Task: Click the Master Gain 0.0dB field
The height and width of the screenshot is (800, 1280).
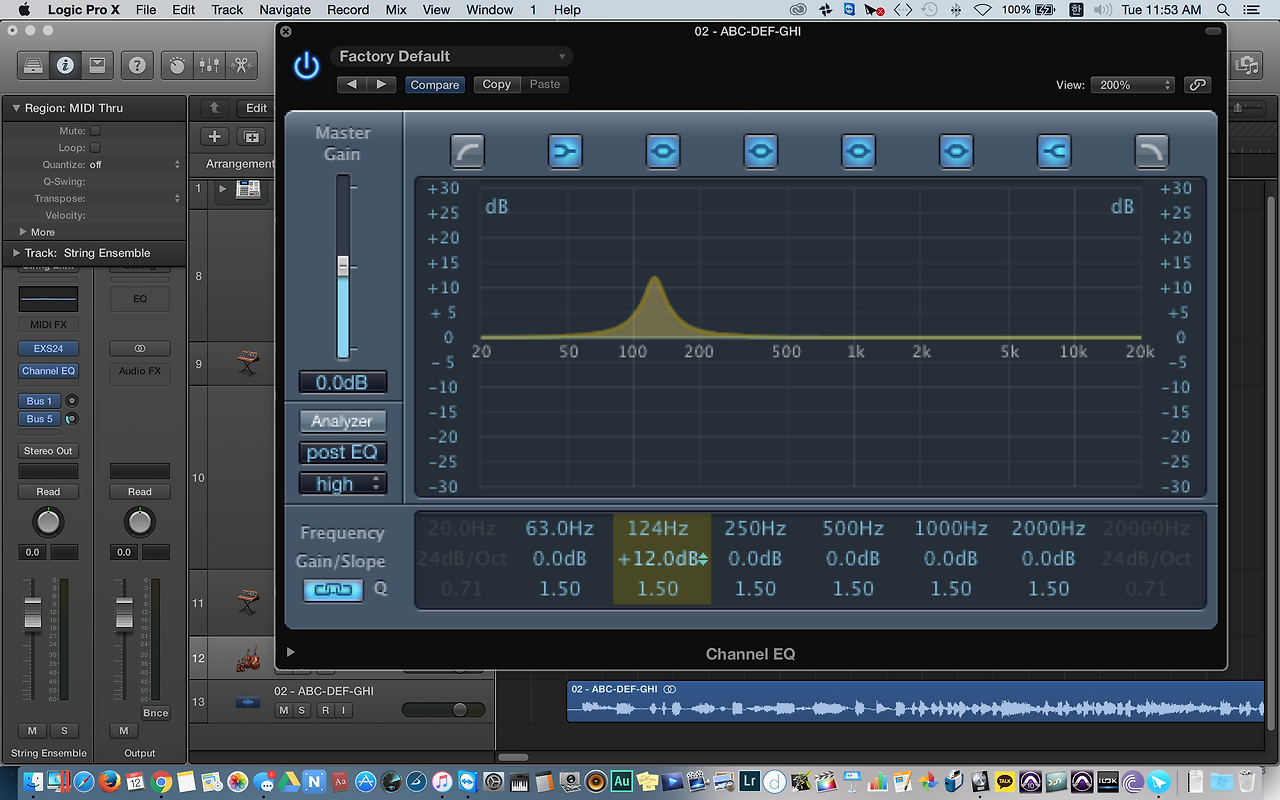Action: [343, 383]
